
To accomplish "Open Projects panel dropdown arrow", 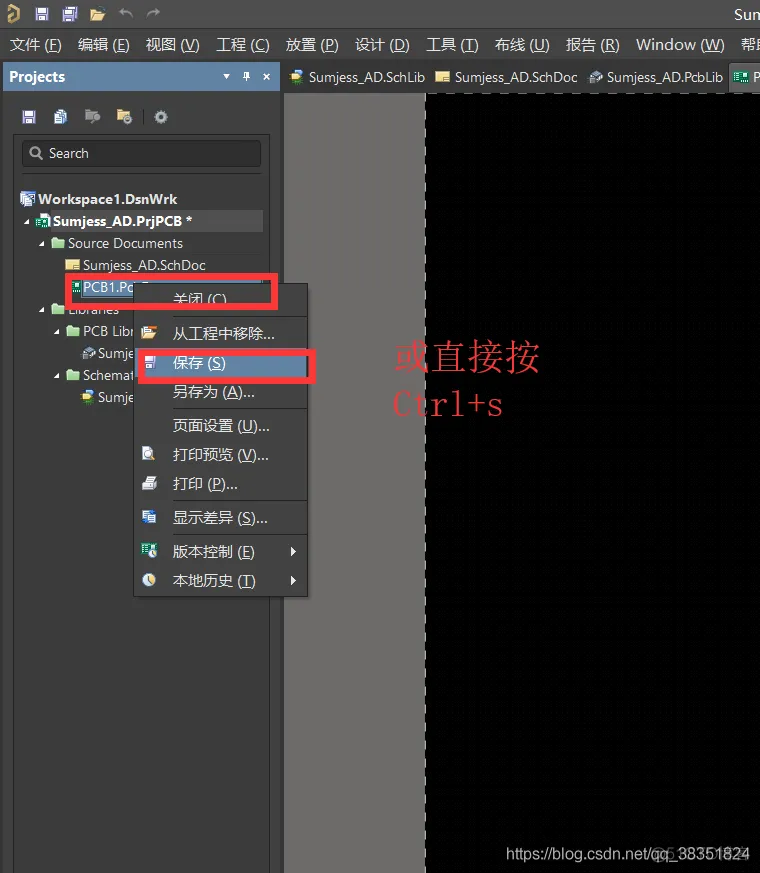I will pos(227,76).
